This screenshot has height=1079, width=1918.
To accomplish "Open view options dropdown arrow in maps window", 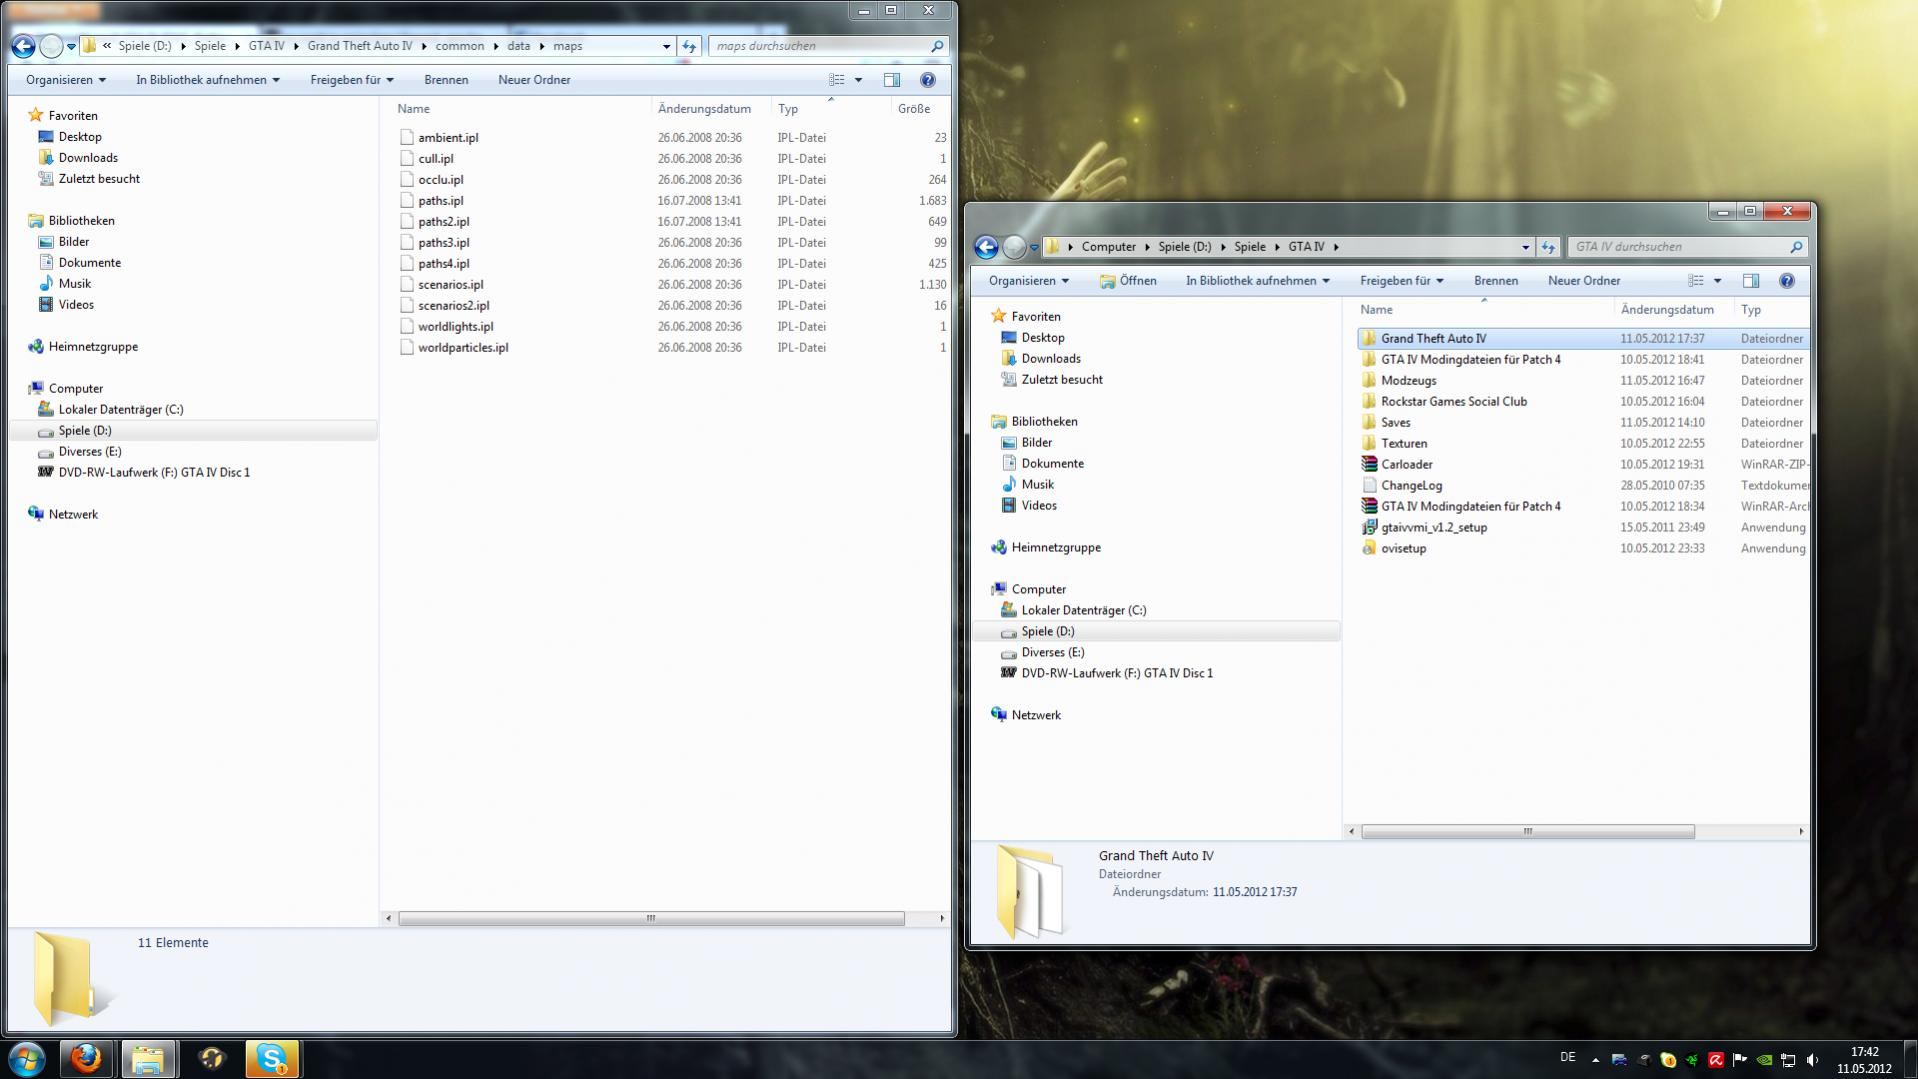I will pos(858,80).
